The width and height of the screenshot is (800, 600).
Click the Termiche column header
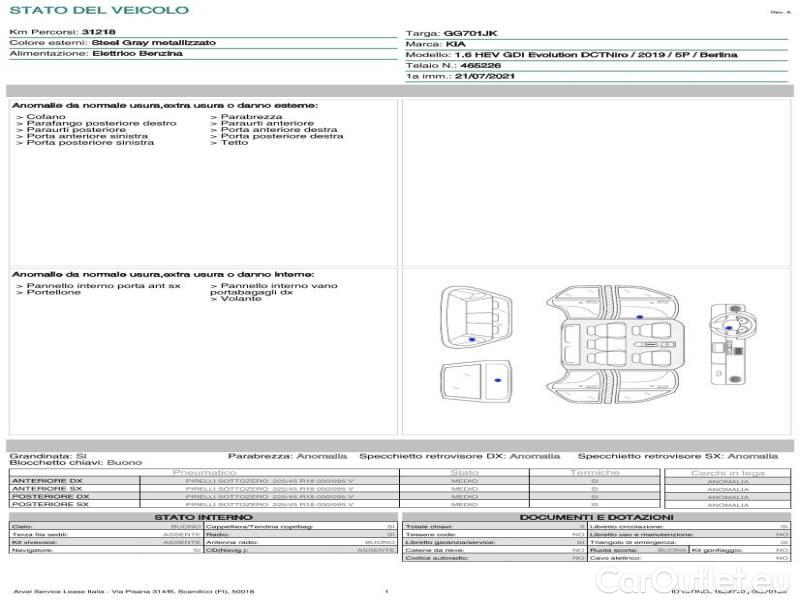point(595,472)
